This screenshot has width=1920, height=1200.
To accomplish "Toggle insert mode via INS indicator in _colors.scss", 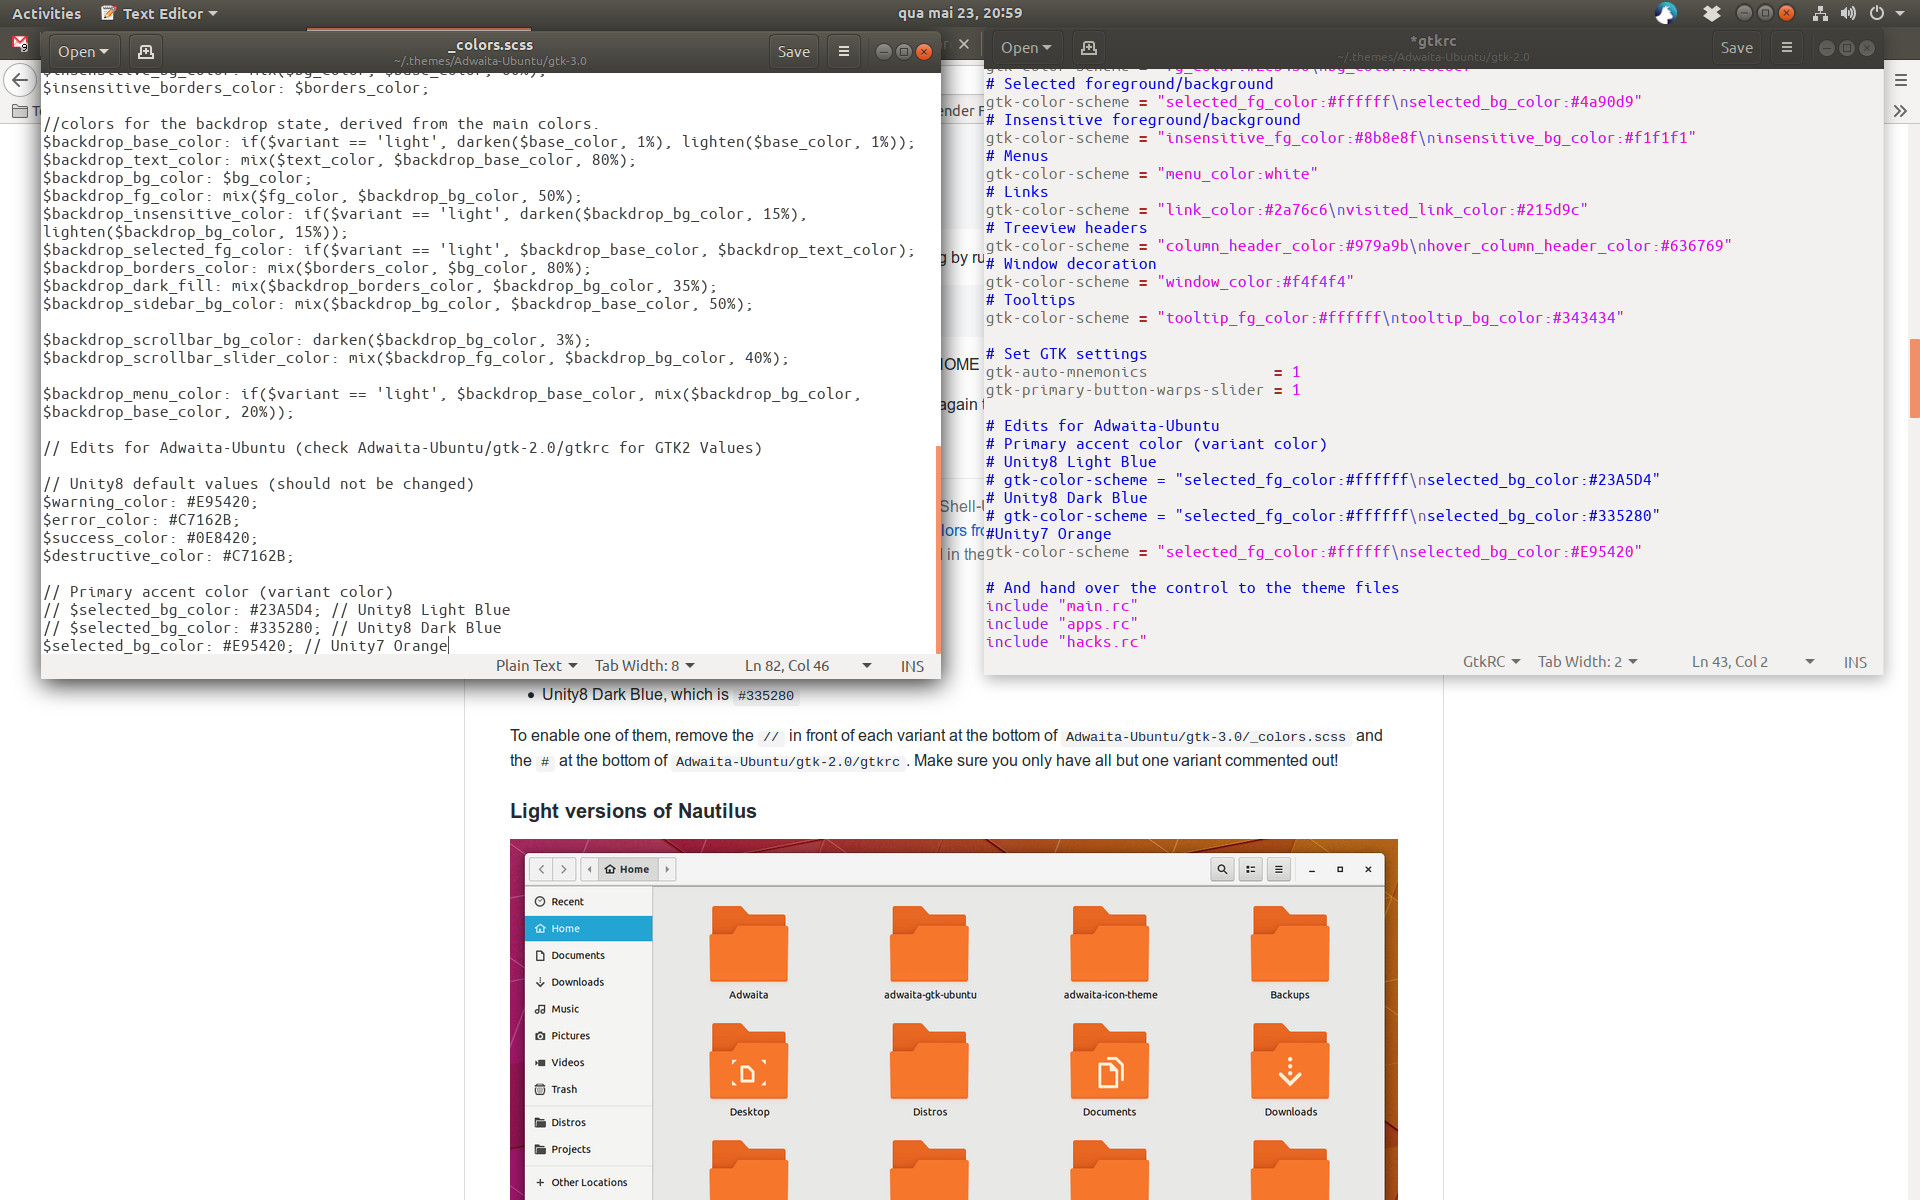I will [911, 665].
